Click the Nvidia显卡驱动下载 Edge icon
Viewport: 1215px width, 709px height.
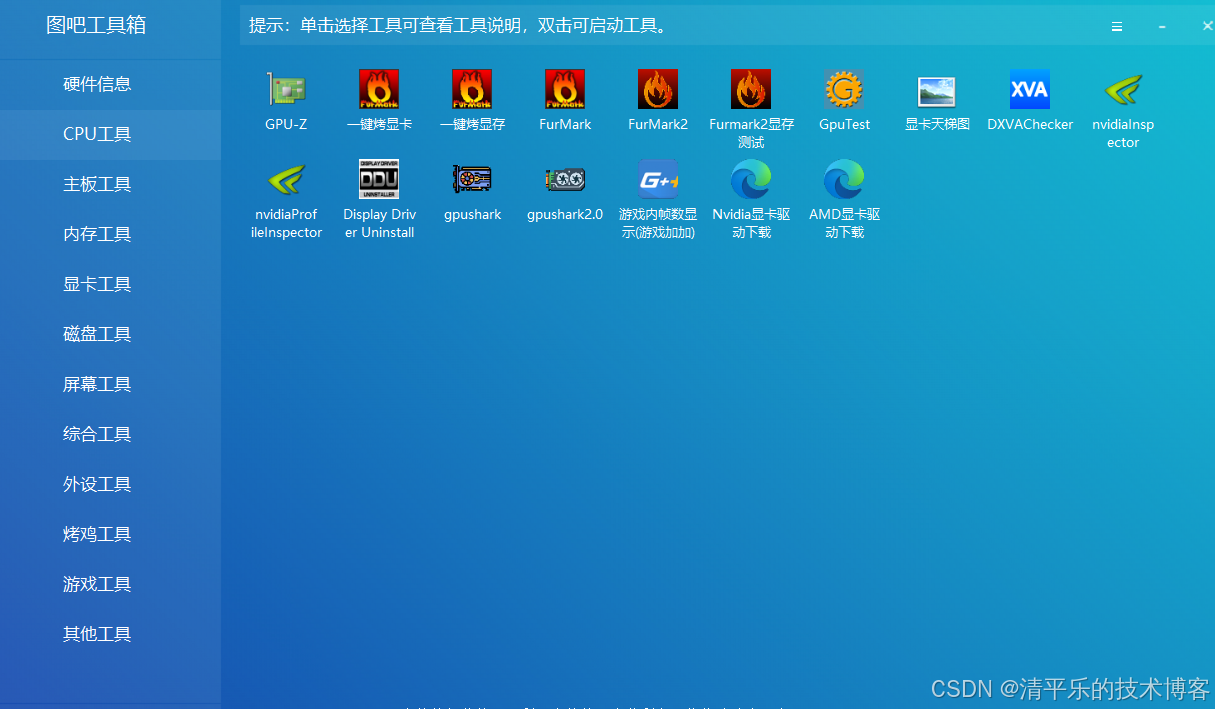[751, 179]
